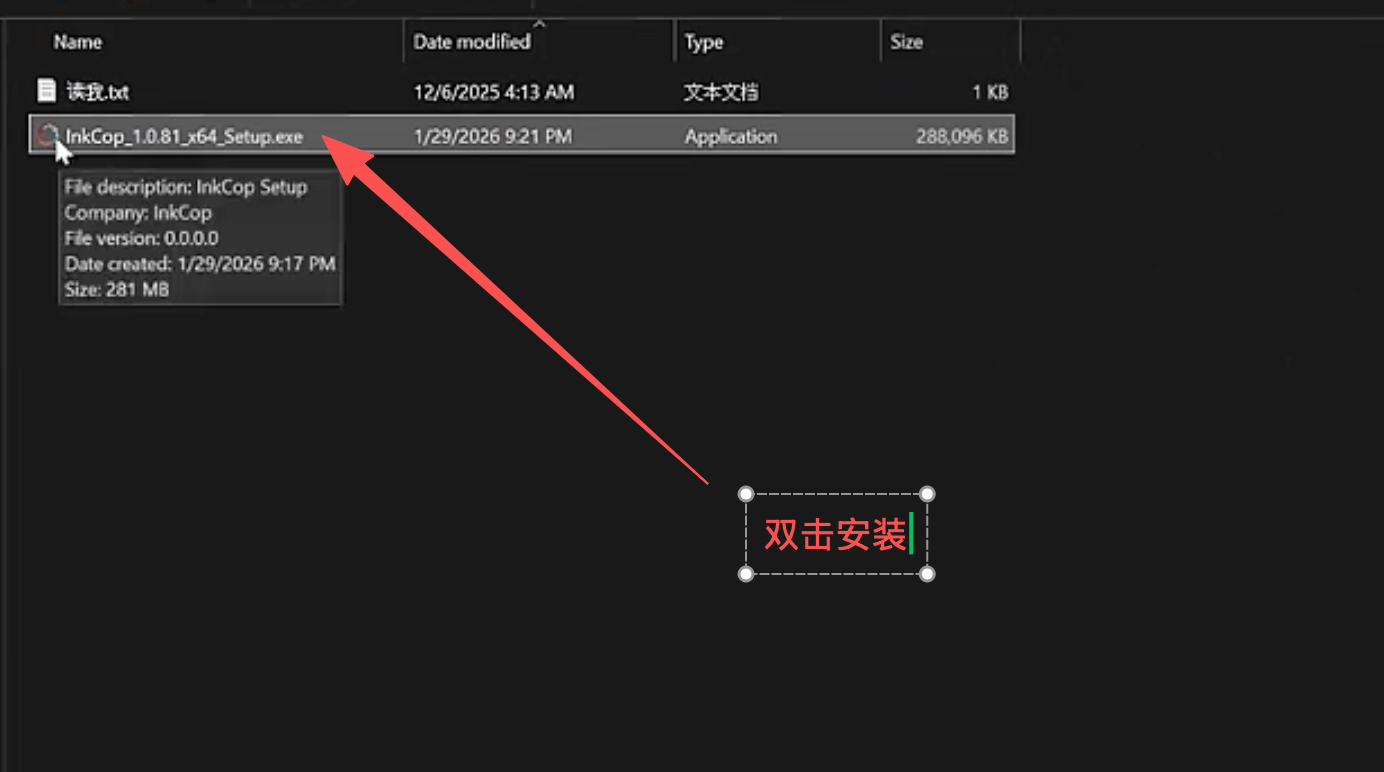
Task: Click the 12/6/2025 4:13 AM date cell
Action: coord(493,92)
